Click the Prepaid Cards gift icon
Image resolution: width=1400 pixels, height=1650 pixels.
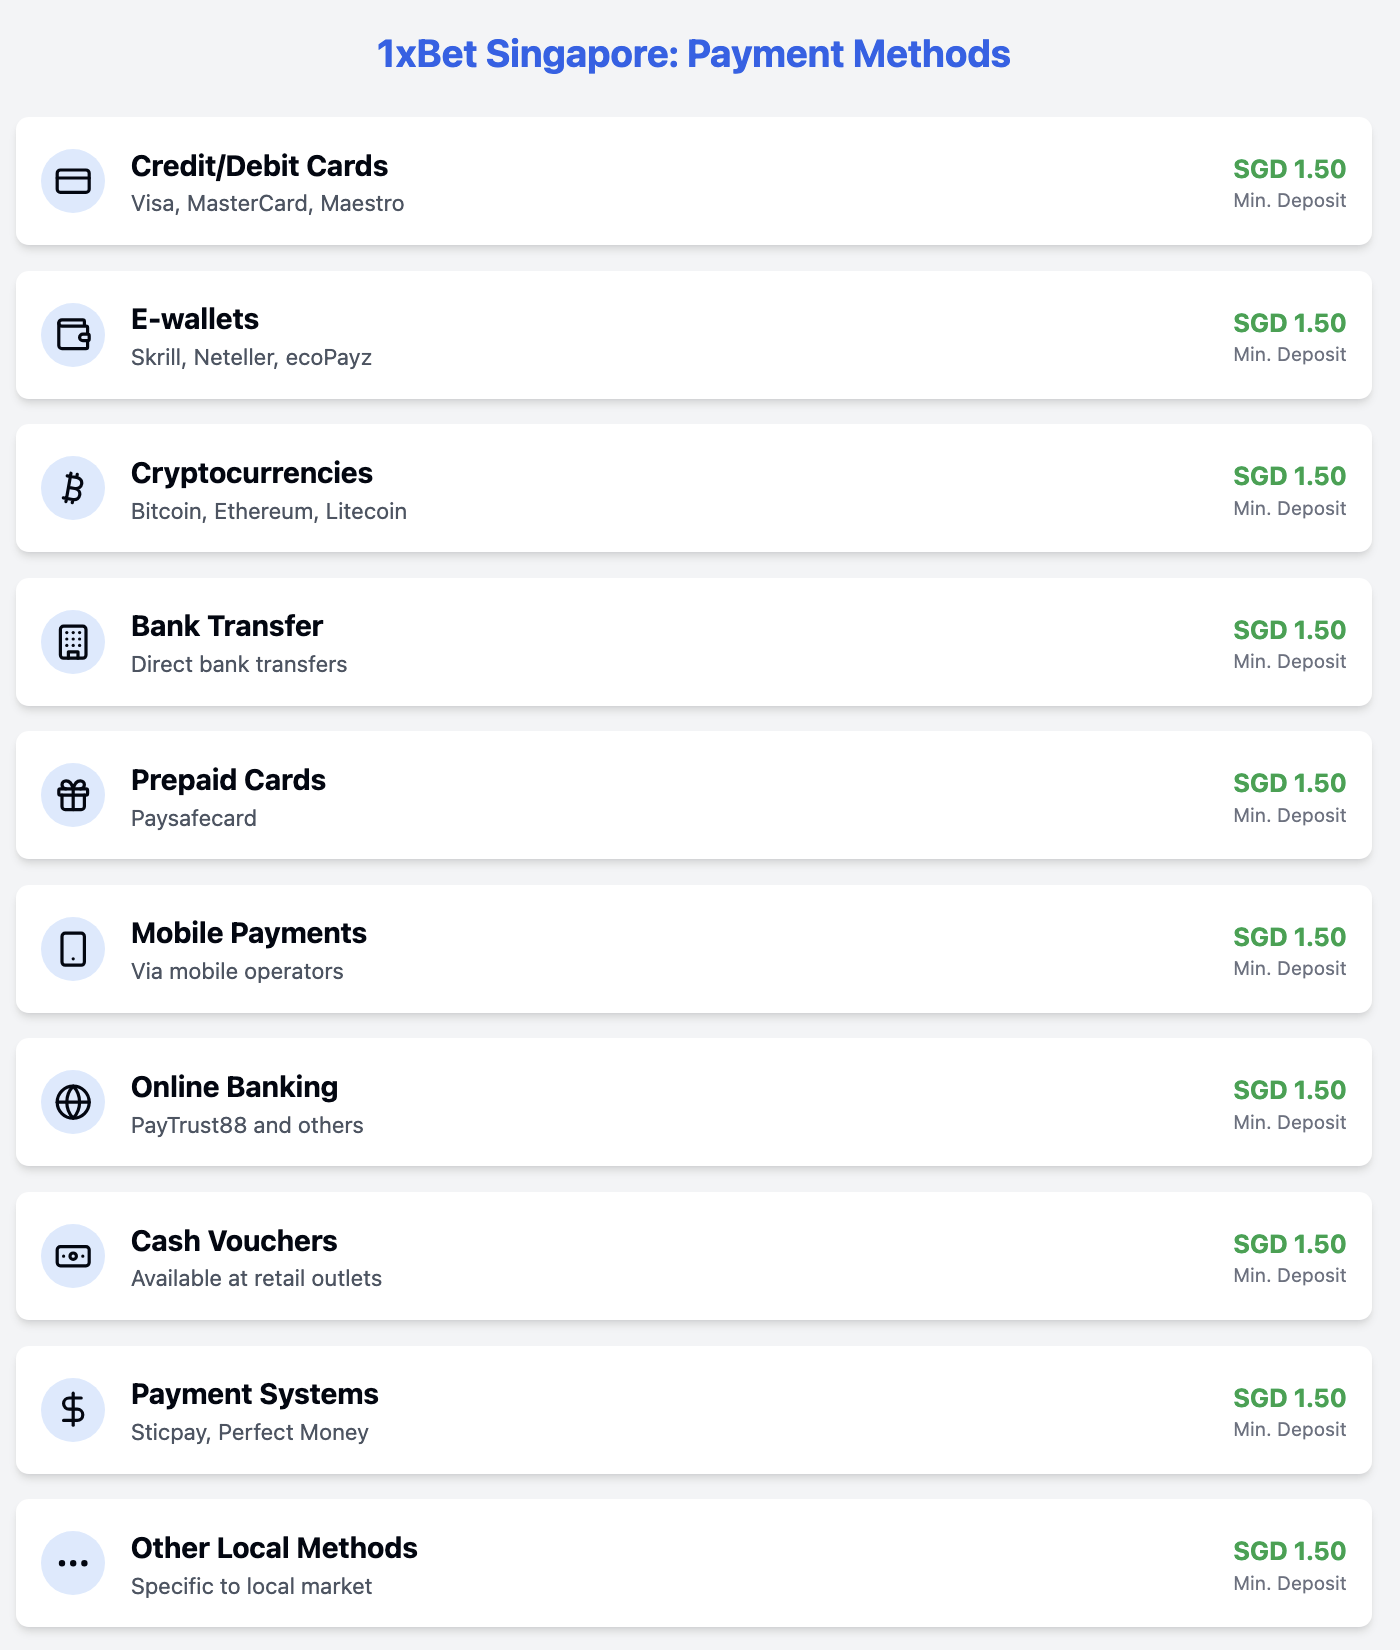click(x=73, y=795)
